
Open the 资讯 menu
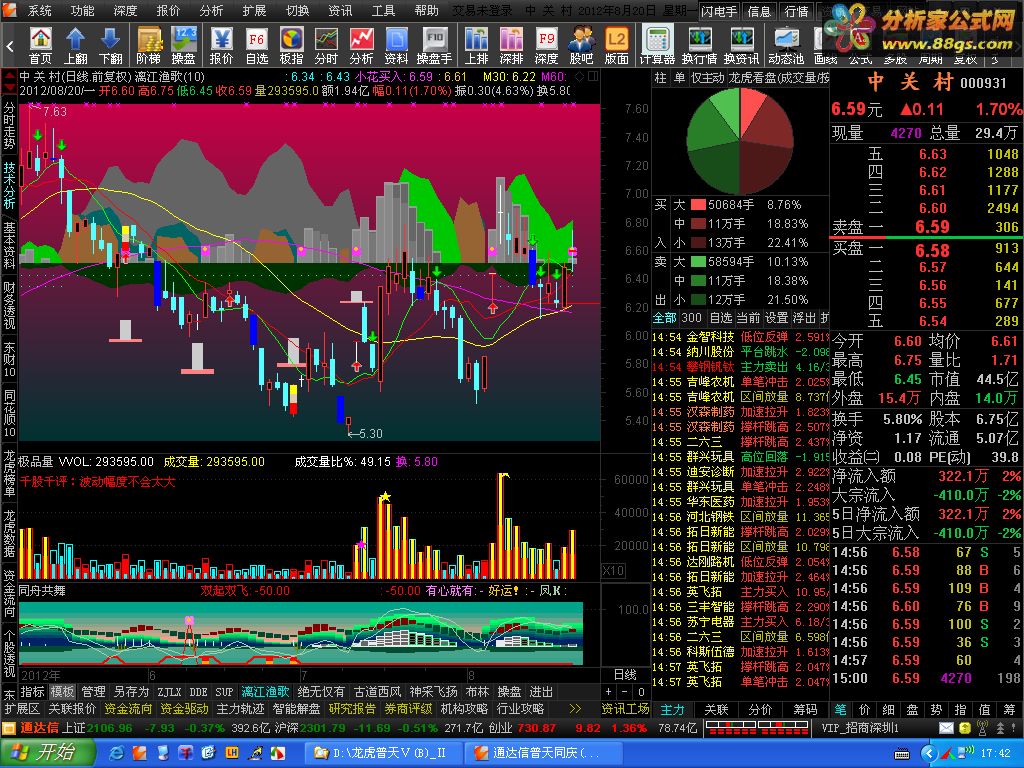(340, 10)
